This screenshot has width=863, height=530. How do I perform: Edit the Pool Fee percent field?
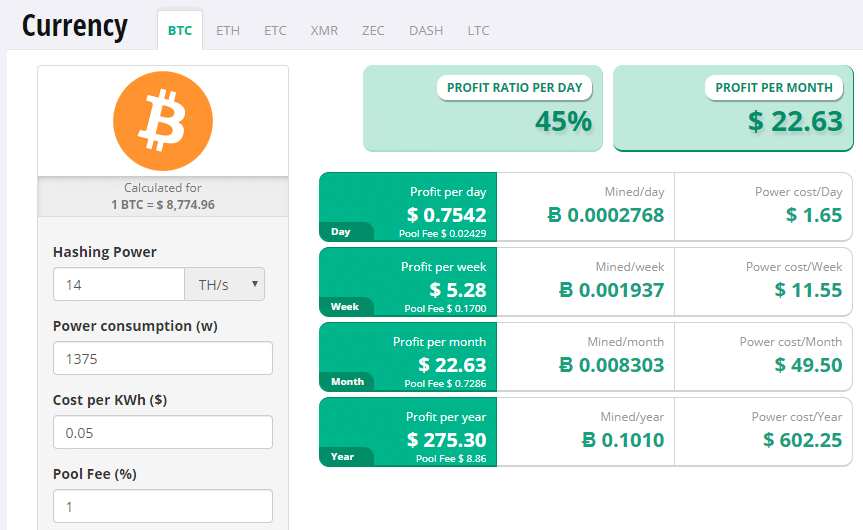click(x=163, y=506)
